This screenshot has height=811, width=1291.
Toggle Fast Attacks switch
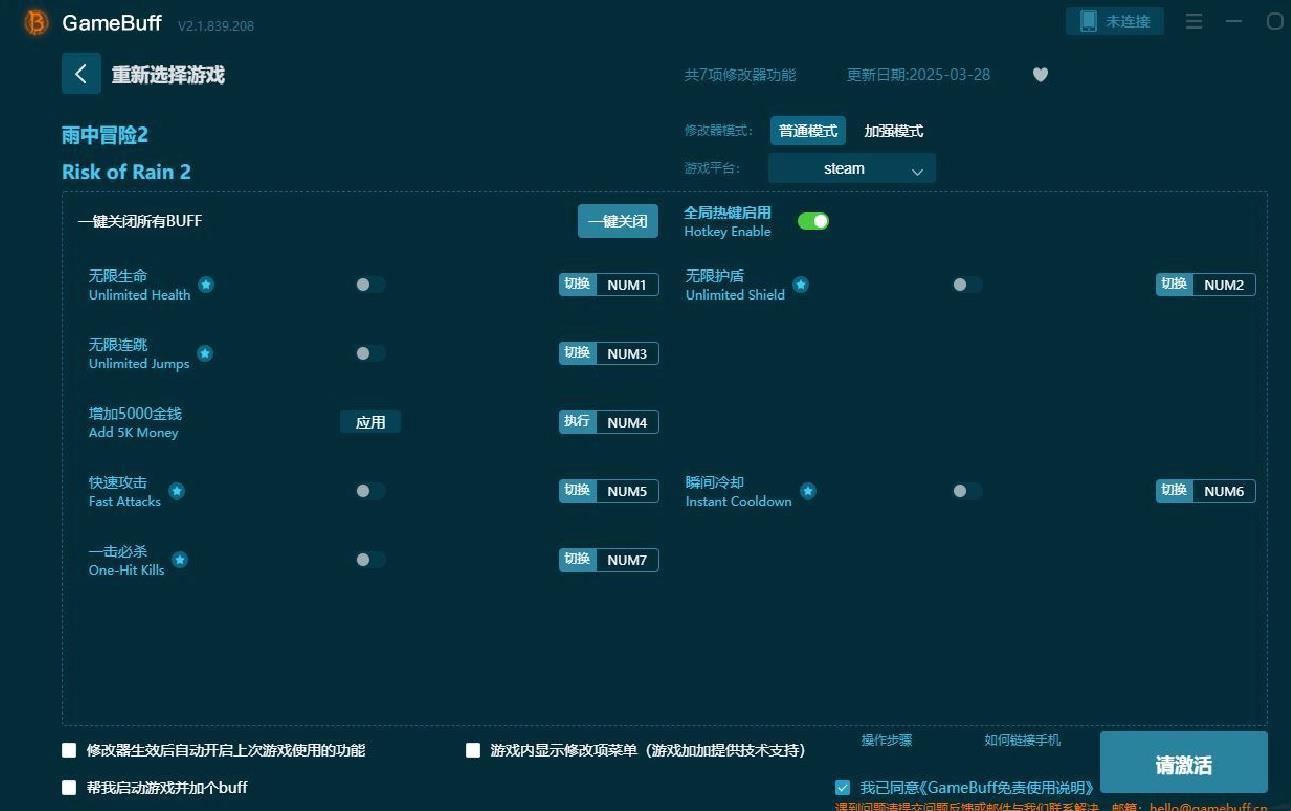click(x=370, y=491)
